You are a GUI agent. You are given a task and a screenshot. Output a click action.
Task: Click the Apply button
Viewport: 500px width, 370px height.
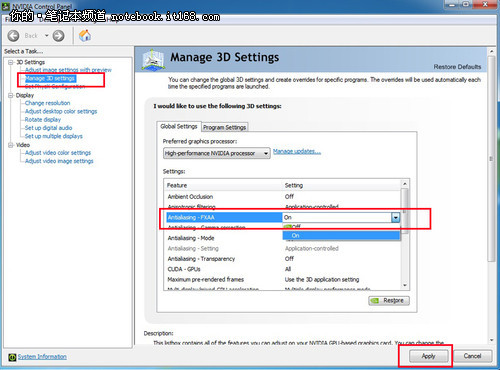[x=429, y=356]
